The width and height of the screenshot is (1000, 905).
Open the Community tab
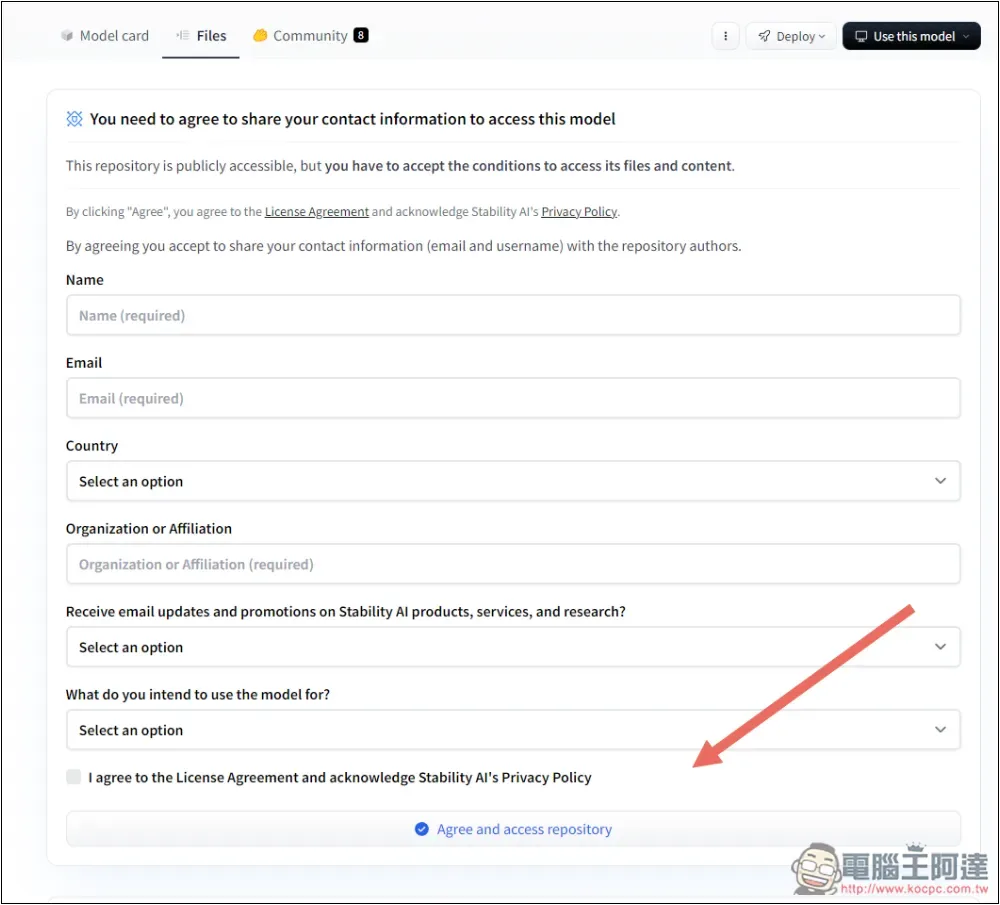tap(311, 36)
